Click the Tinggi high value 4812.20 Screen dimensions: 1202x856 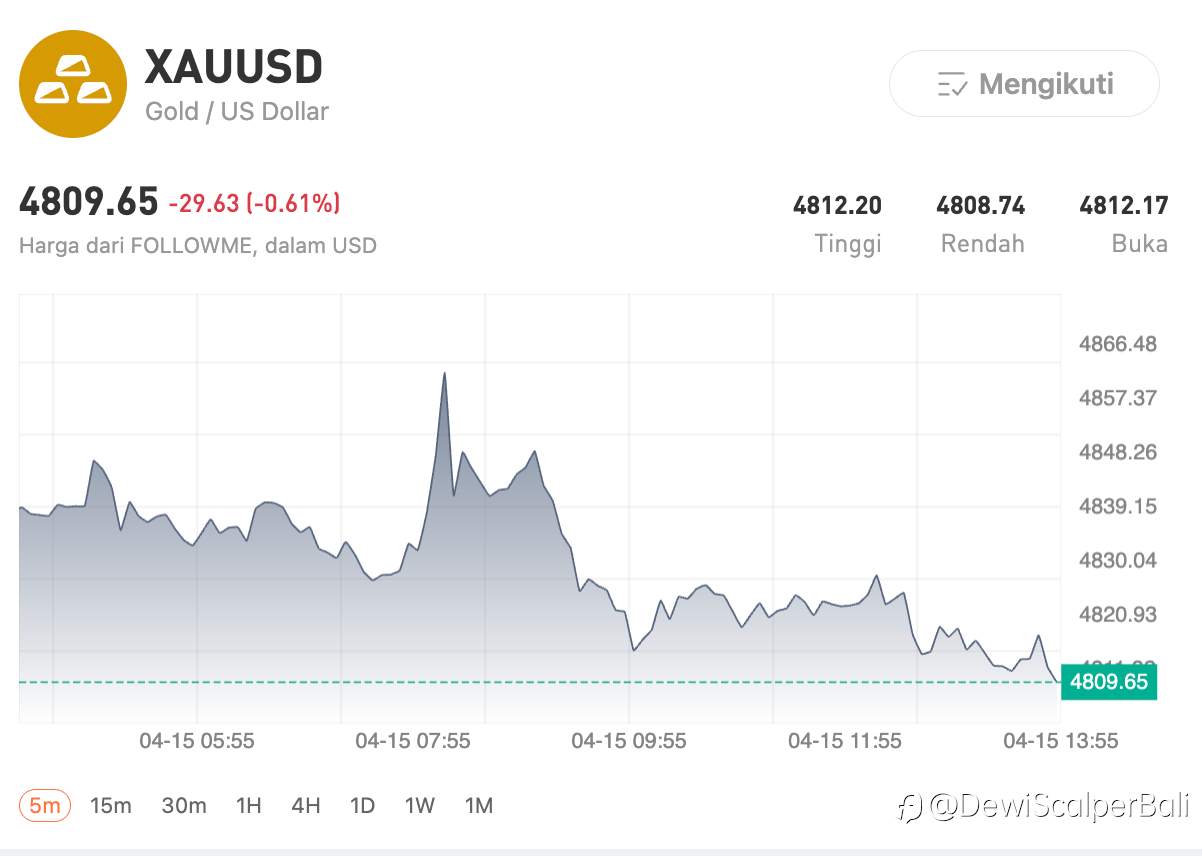click(x=837, y=206)
